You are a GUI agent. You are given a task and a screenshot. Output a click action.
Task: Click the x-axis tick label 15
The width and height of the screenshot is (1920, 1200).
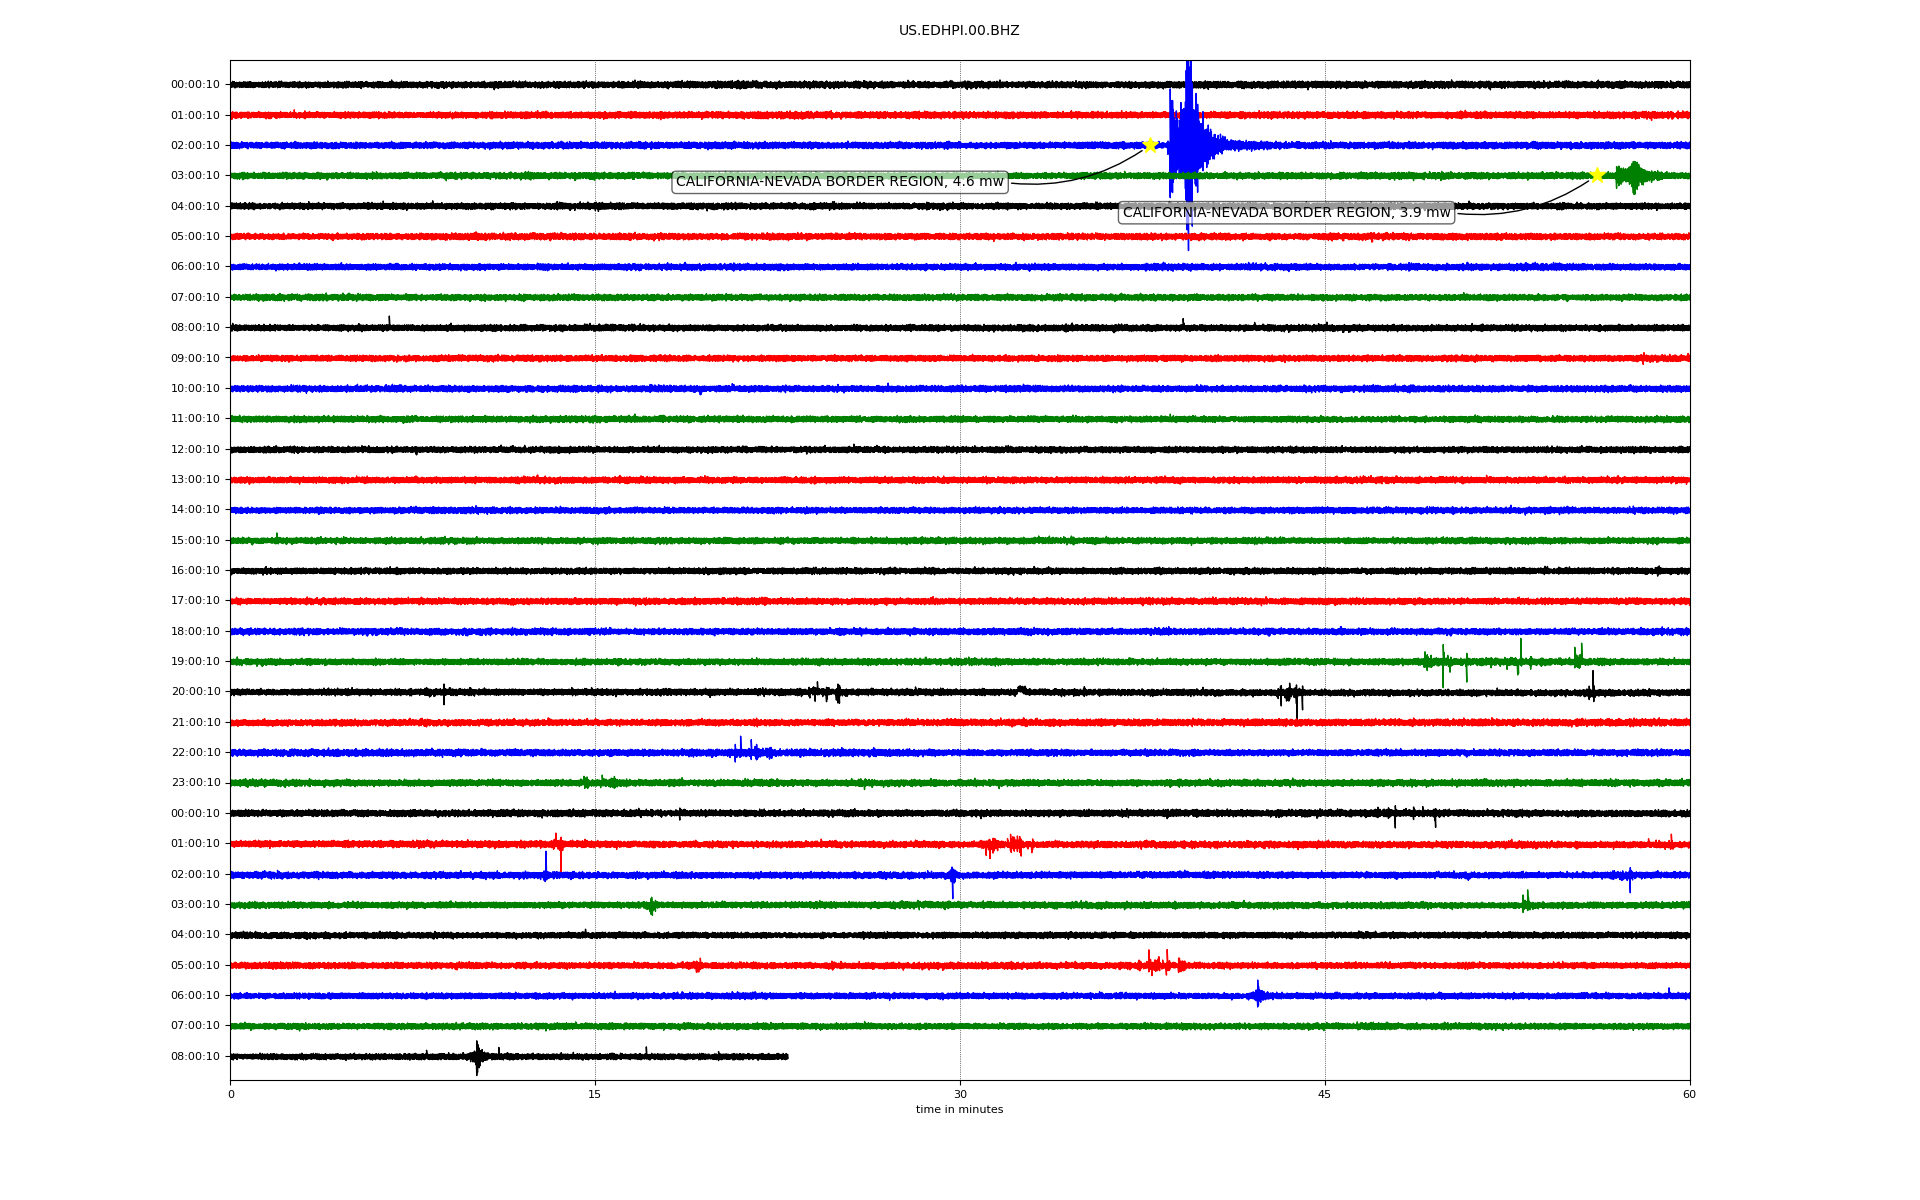point(595,1094)
